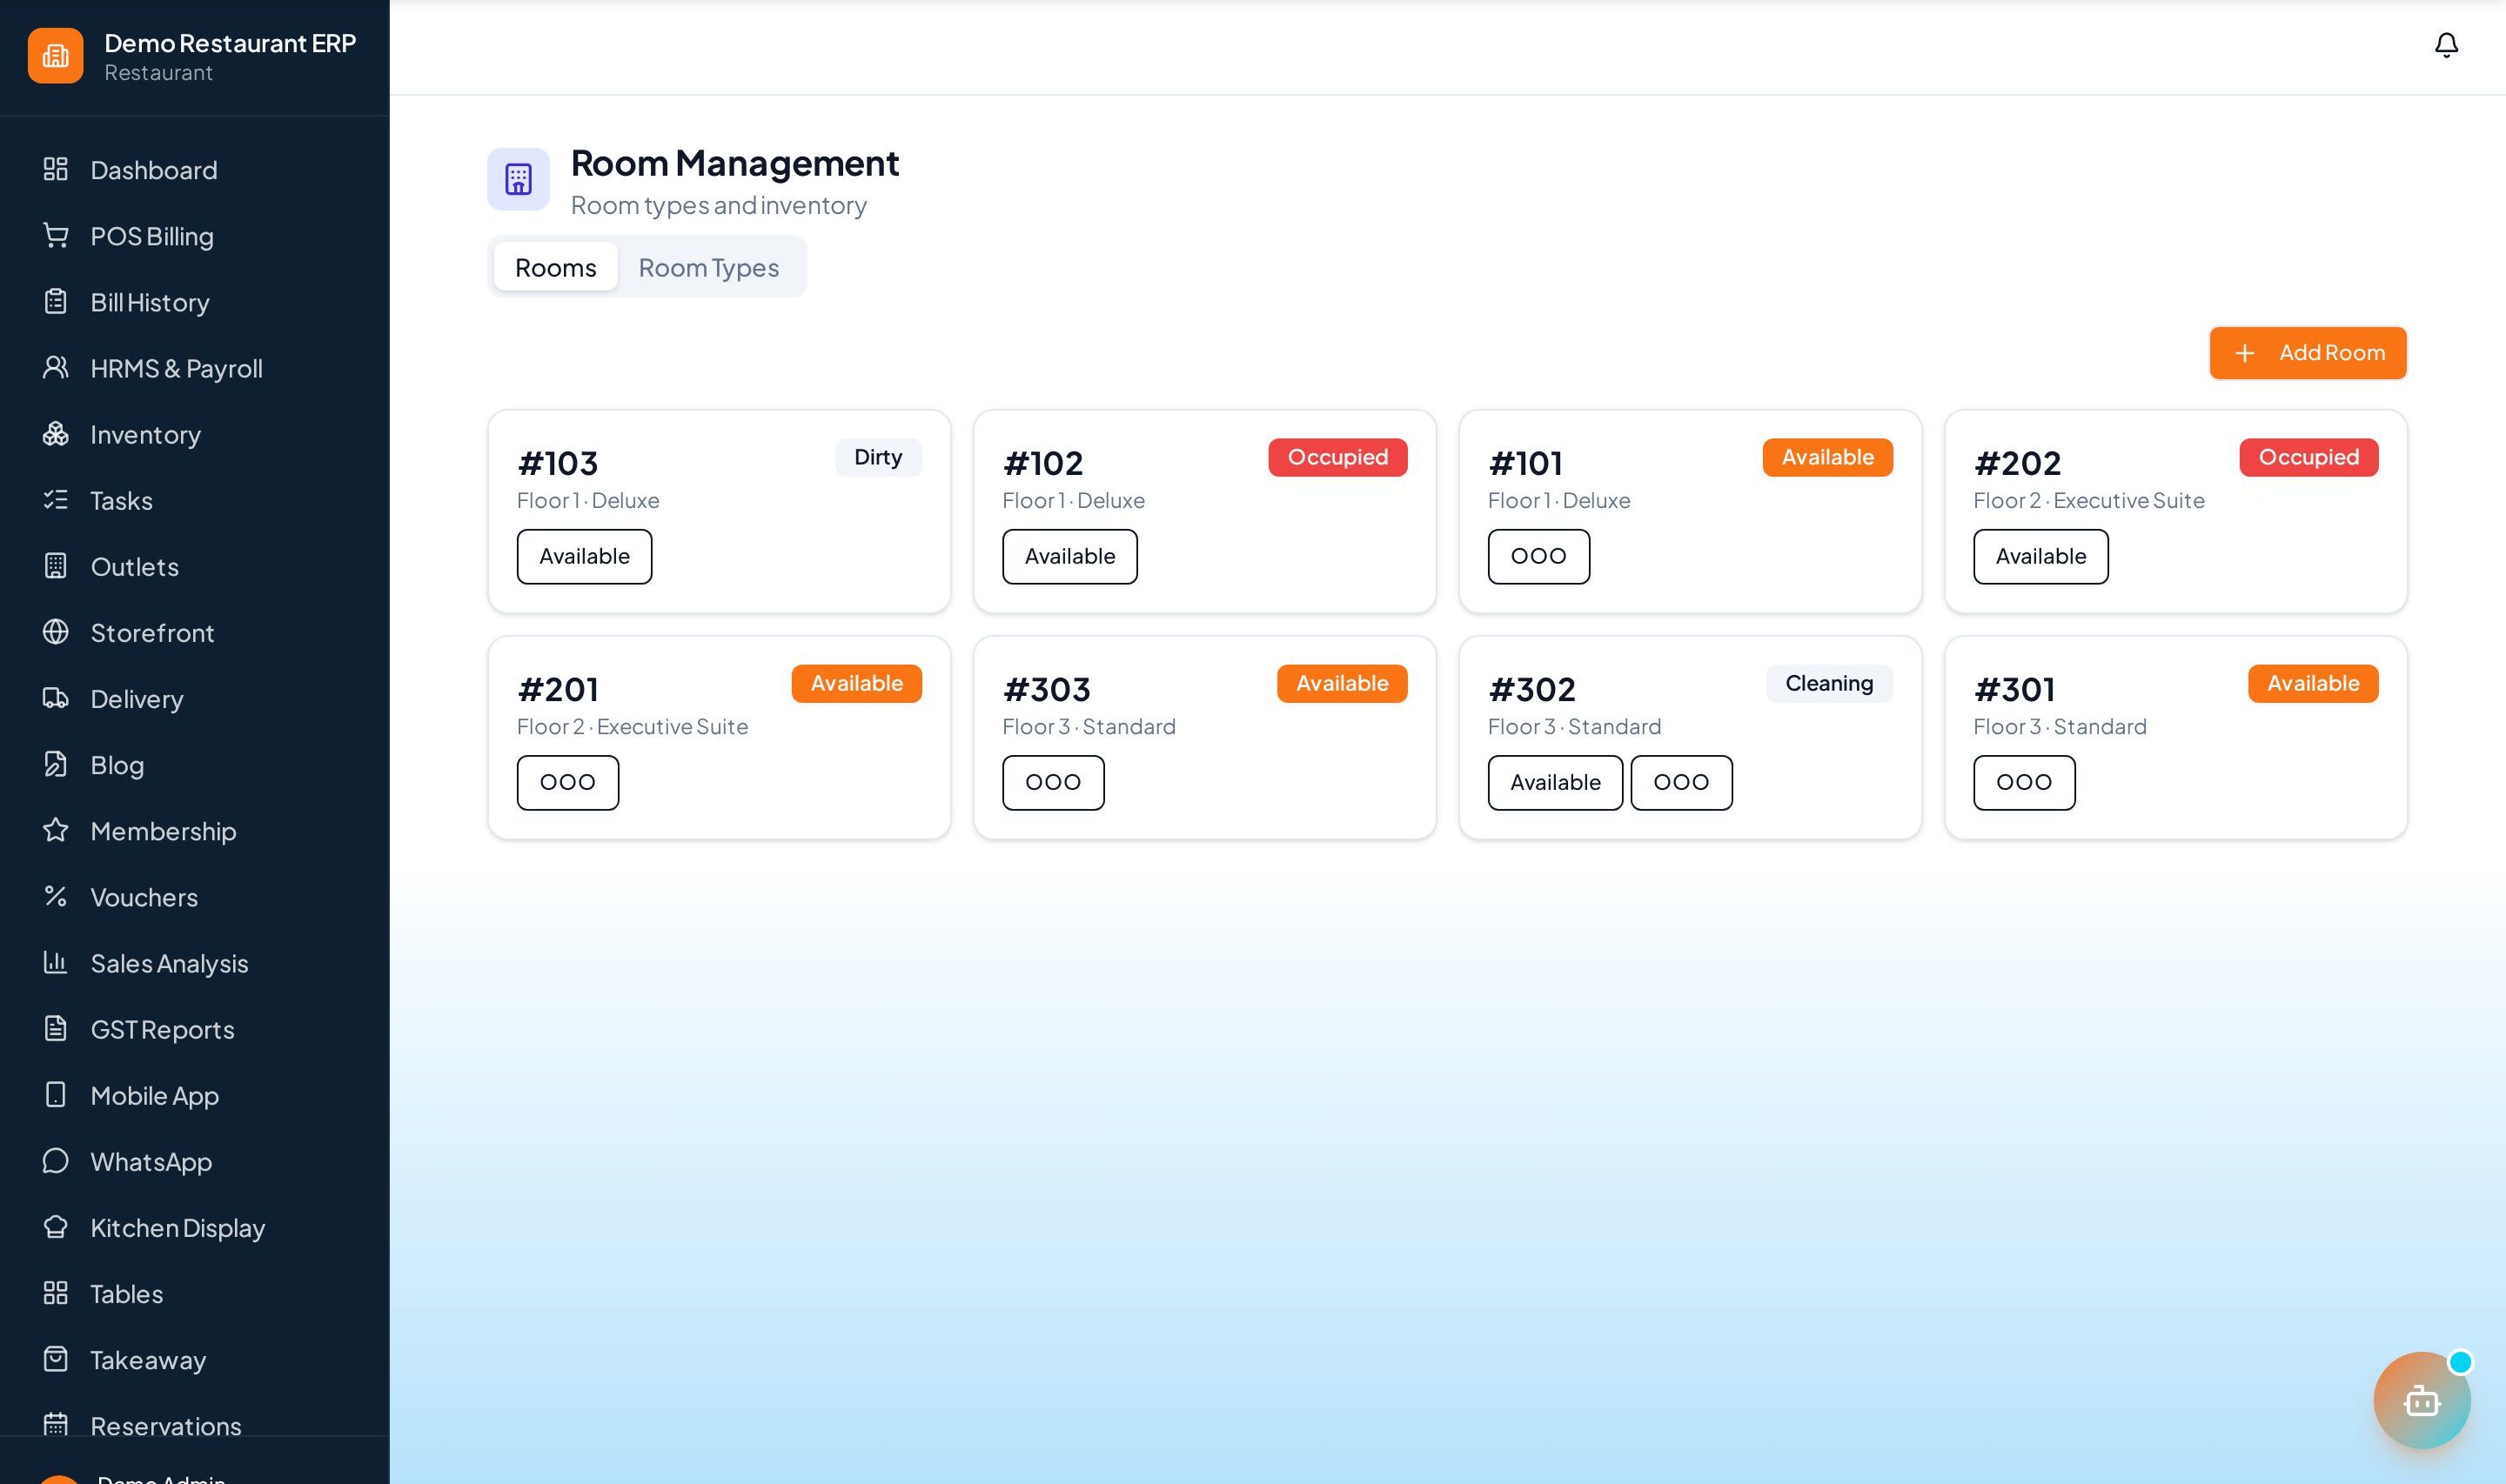
Task: Open the Dashboard menu item
Action: [x=194, y=169]
